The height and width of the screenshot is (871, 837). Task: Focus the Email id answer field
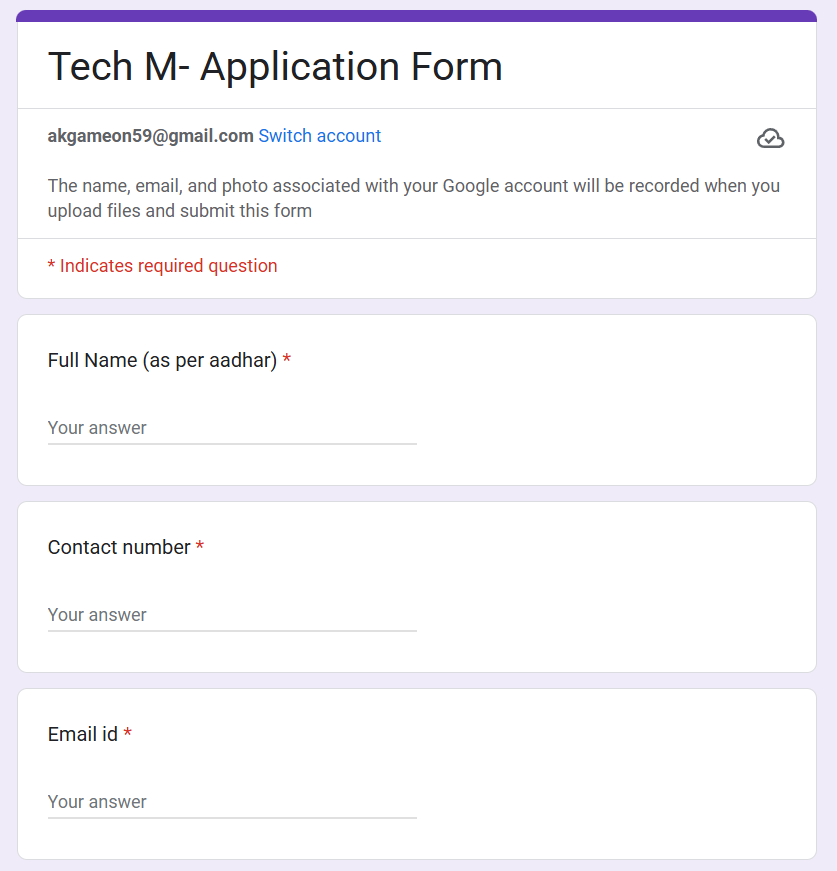232,802
